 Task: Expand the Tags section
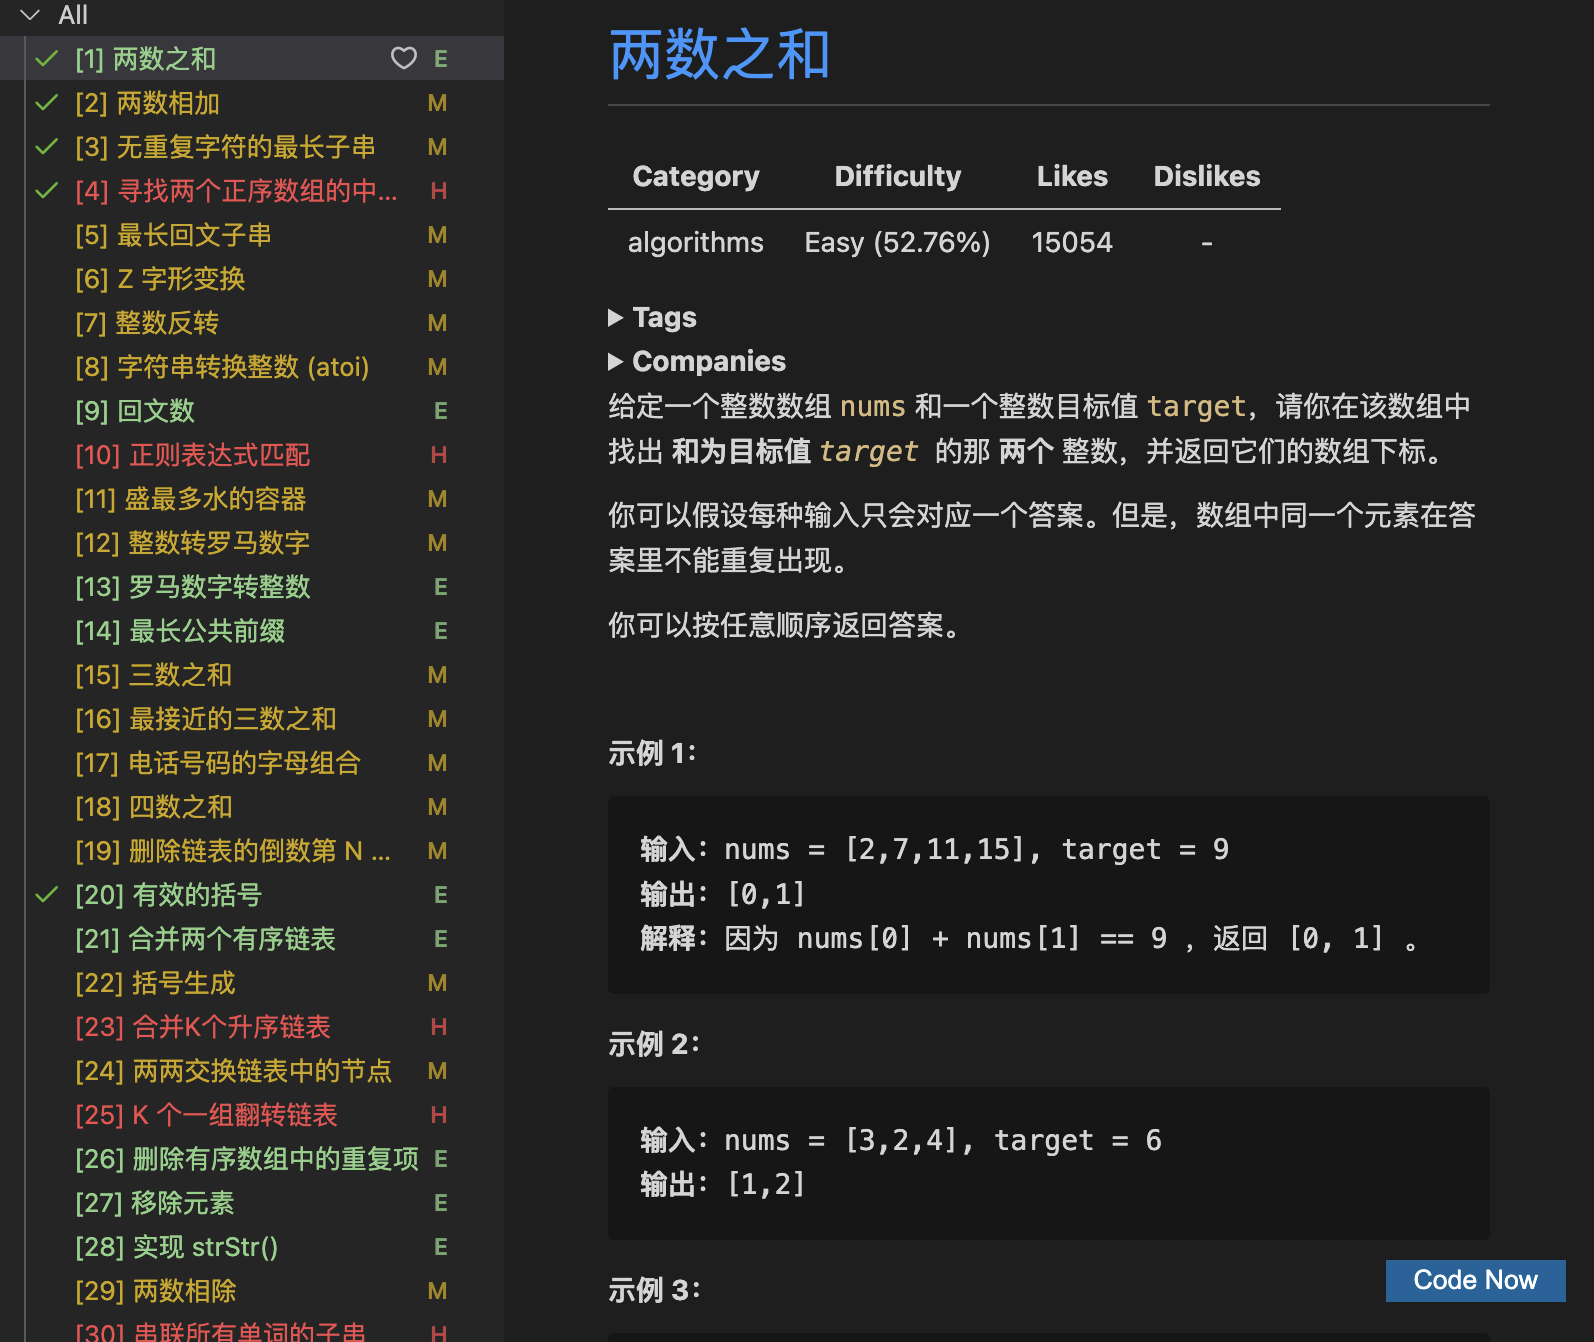(615, 318)
